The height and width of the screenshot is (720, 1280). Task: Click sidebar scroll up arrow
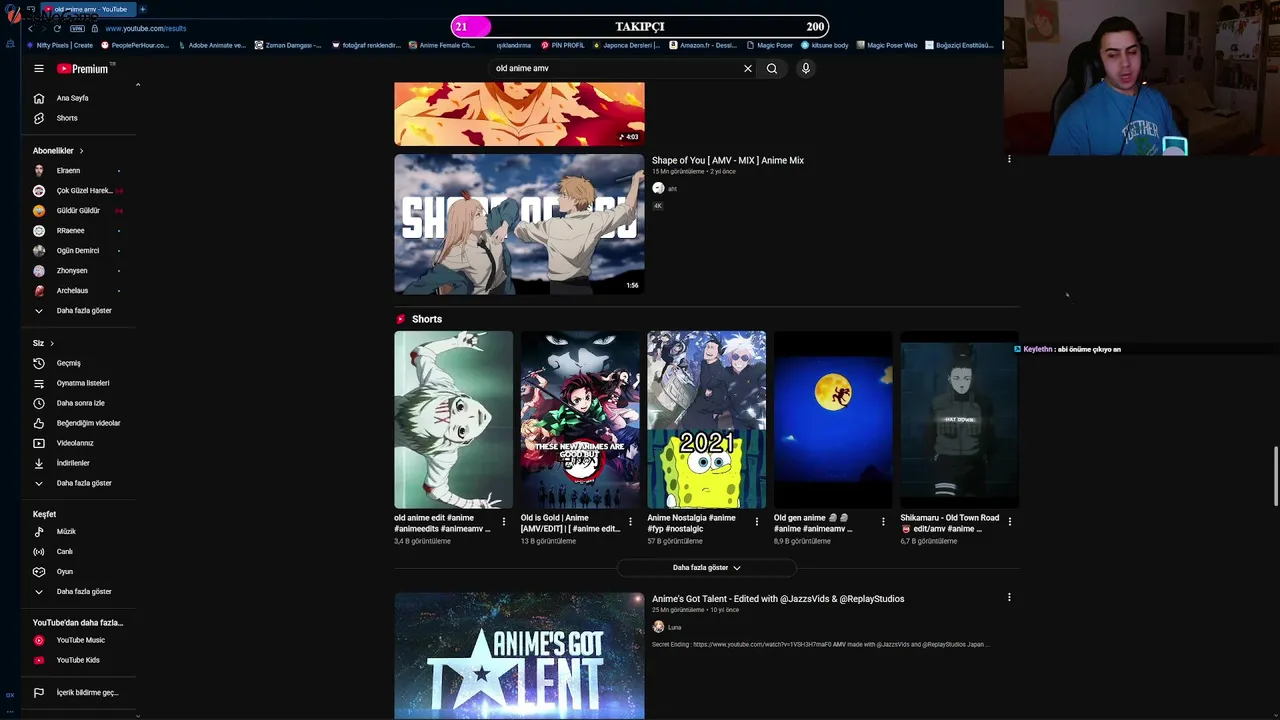(x=138, y=85)
